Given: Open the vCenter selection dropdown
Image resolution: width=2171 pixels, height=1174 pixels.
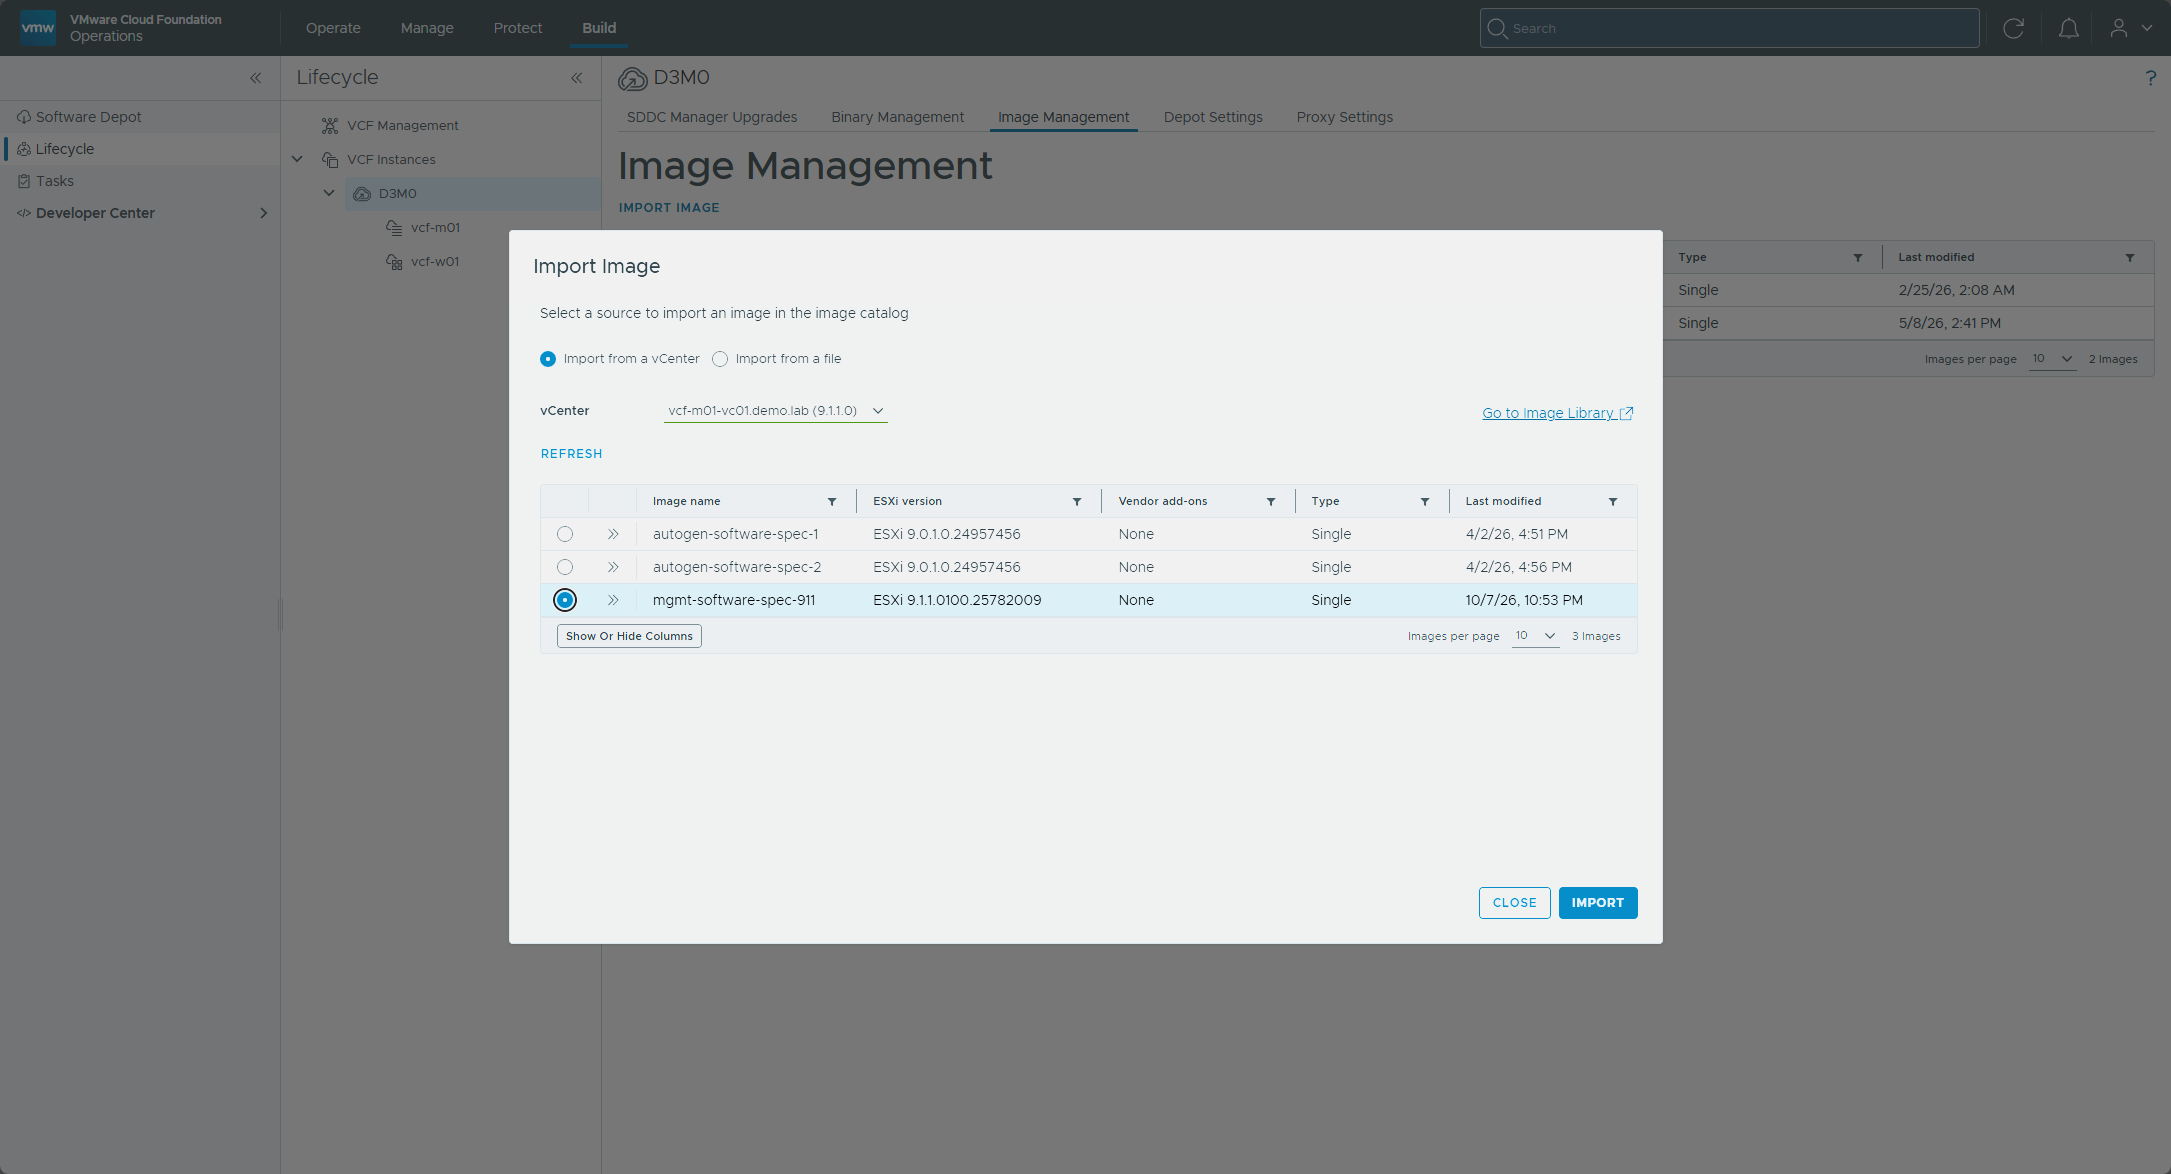Looking at the screenshot, I should point(776,411).
